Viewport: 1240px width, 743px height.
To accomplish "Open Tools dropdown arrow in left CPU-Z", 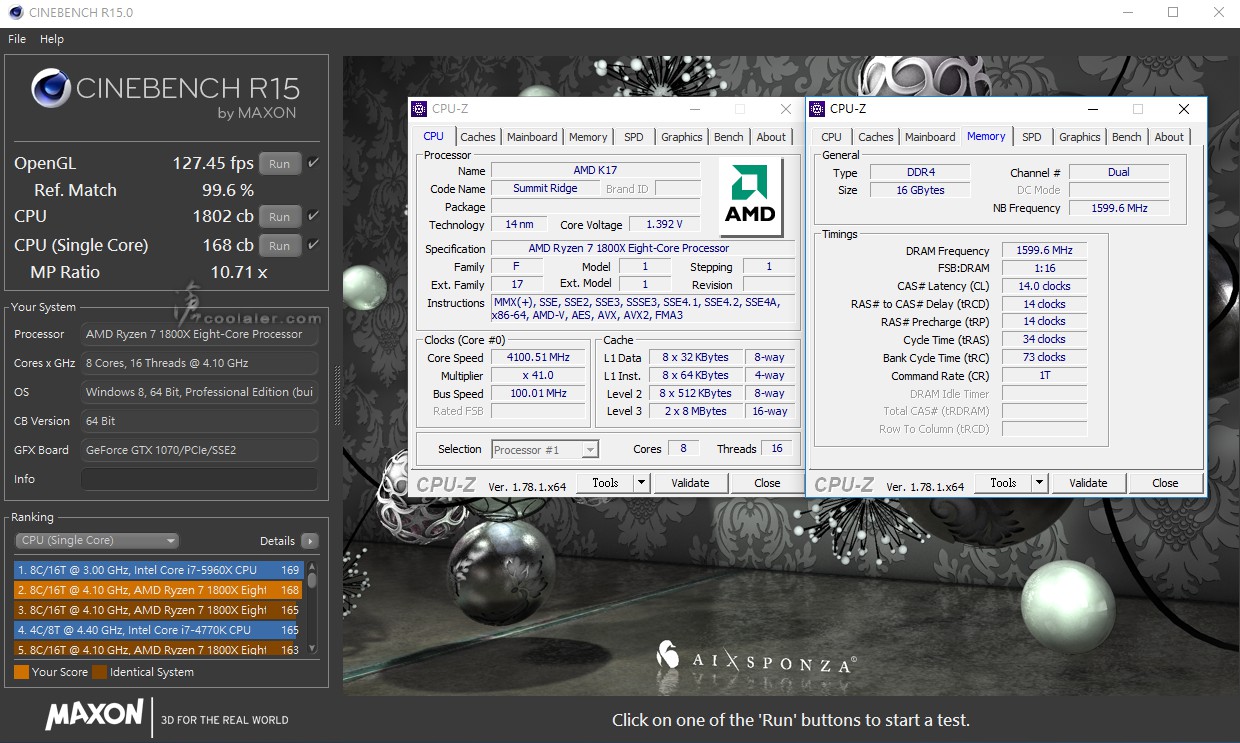I will (x=642, y=483).
